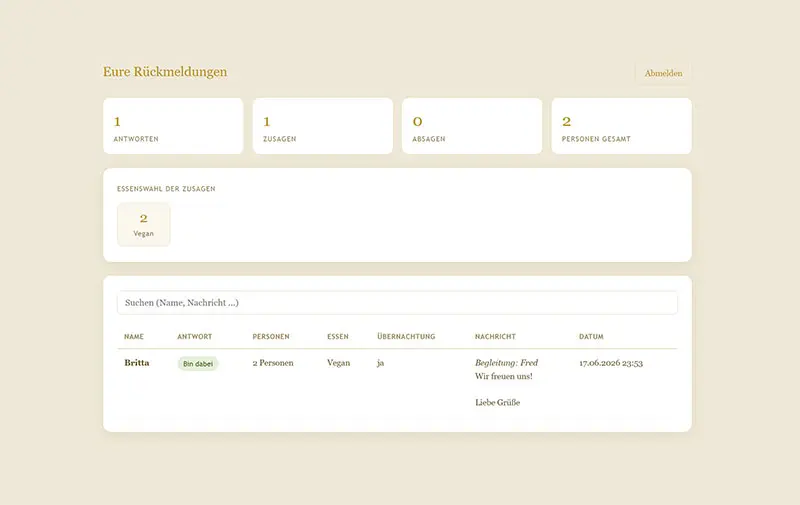Click the date 17.06.2026 23:53
The height and width of the screenshot is (505, 800).
(611, 363)
